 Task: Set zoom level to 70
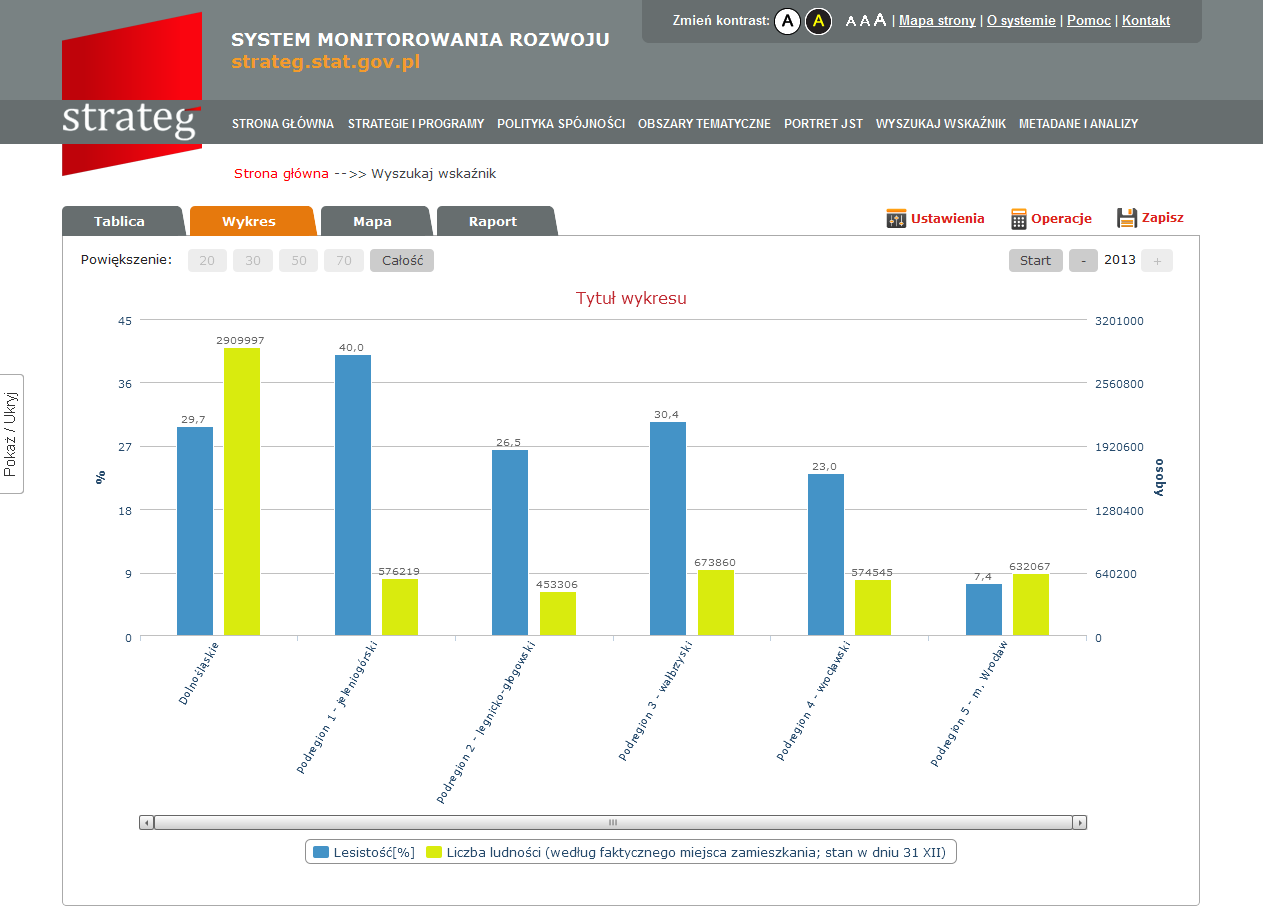[x=344, y=260]
